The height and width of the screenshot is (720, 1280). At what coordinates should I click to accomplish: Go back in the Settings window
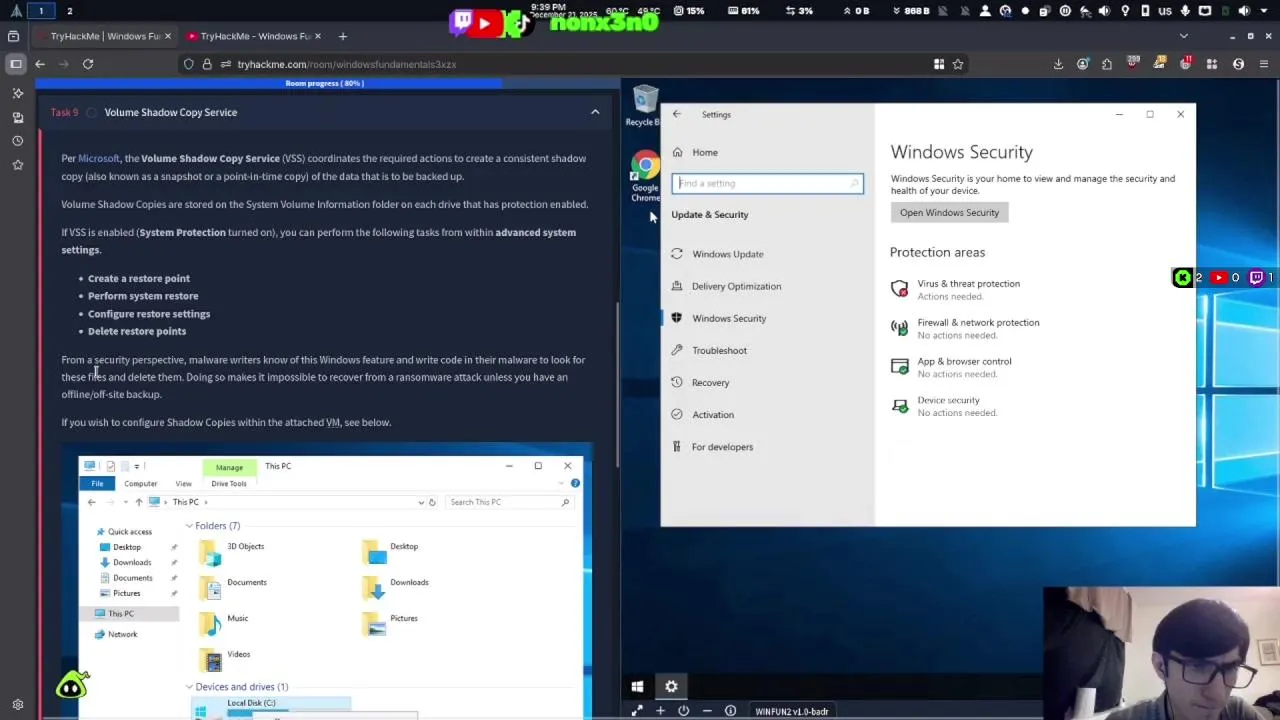click(677, 114)
